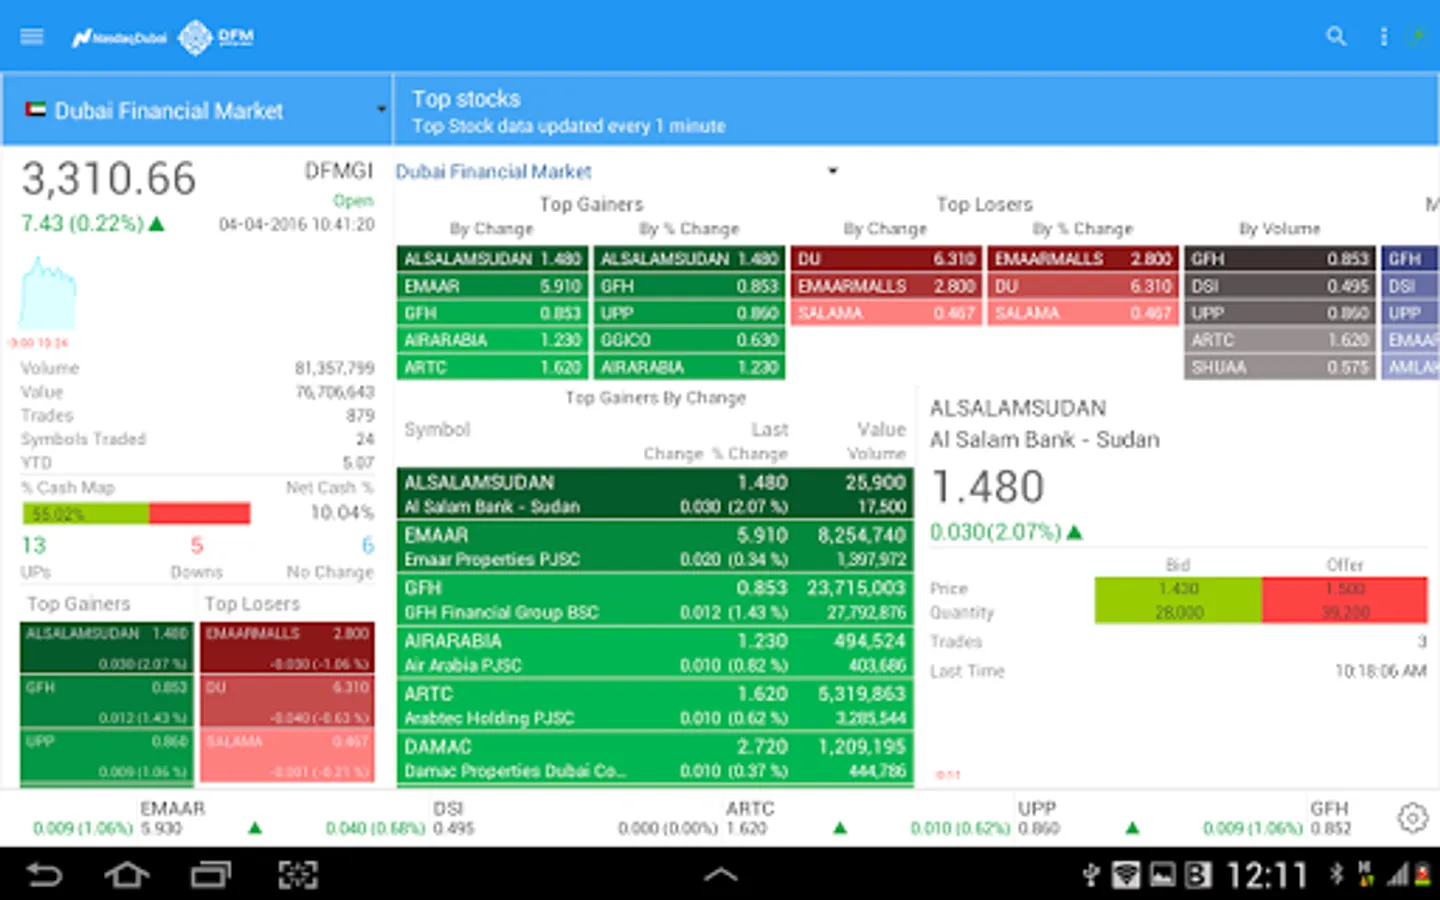Select the By Volume column header
1440x900 pixels.
(x=1279, y=229)
